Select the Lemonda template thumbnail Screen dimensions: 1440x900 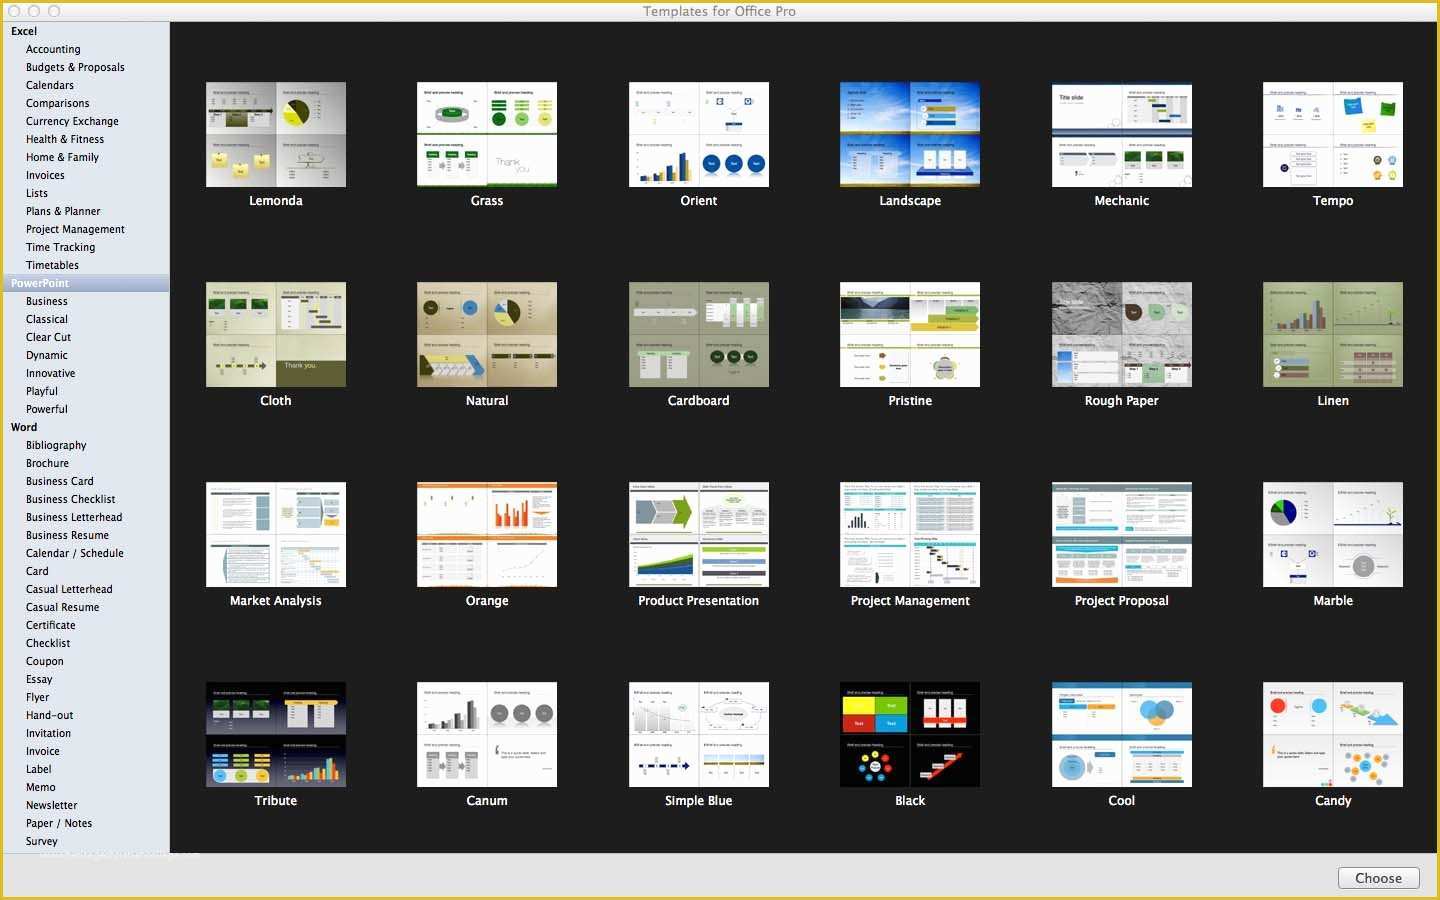(x=276, y=134)
